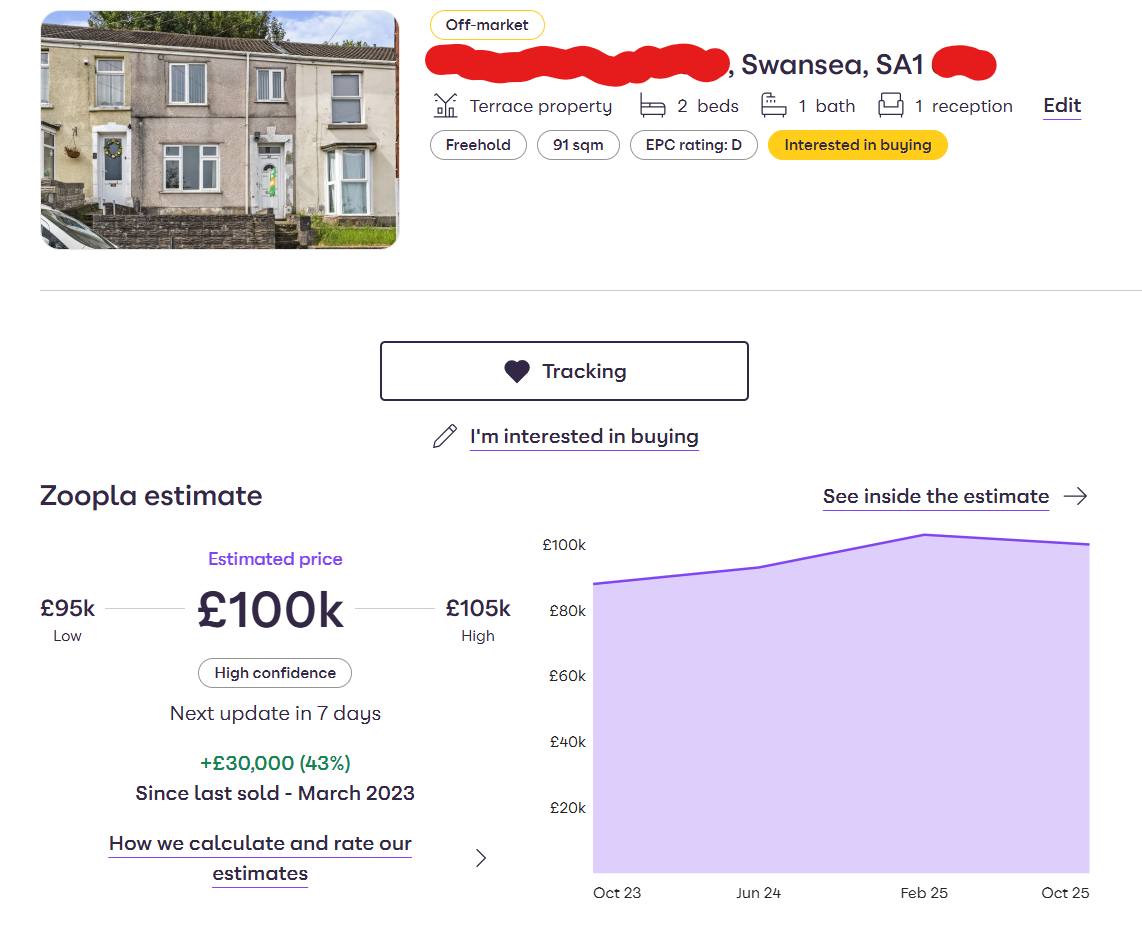Expand the how we calculate estimates chevron
Image resolution: width=1142 pixels, height=941 pixels.
481,858
